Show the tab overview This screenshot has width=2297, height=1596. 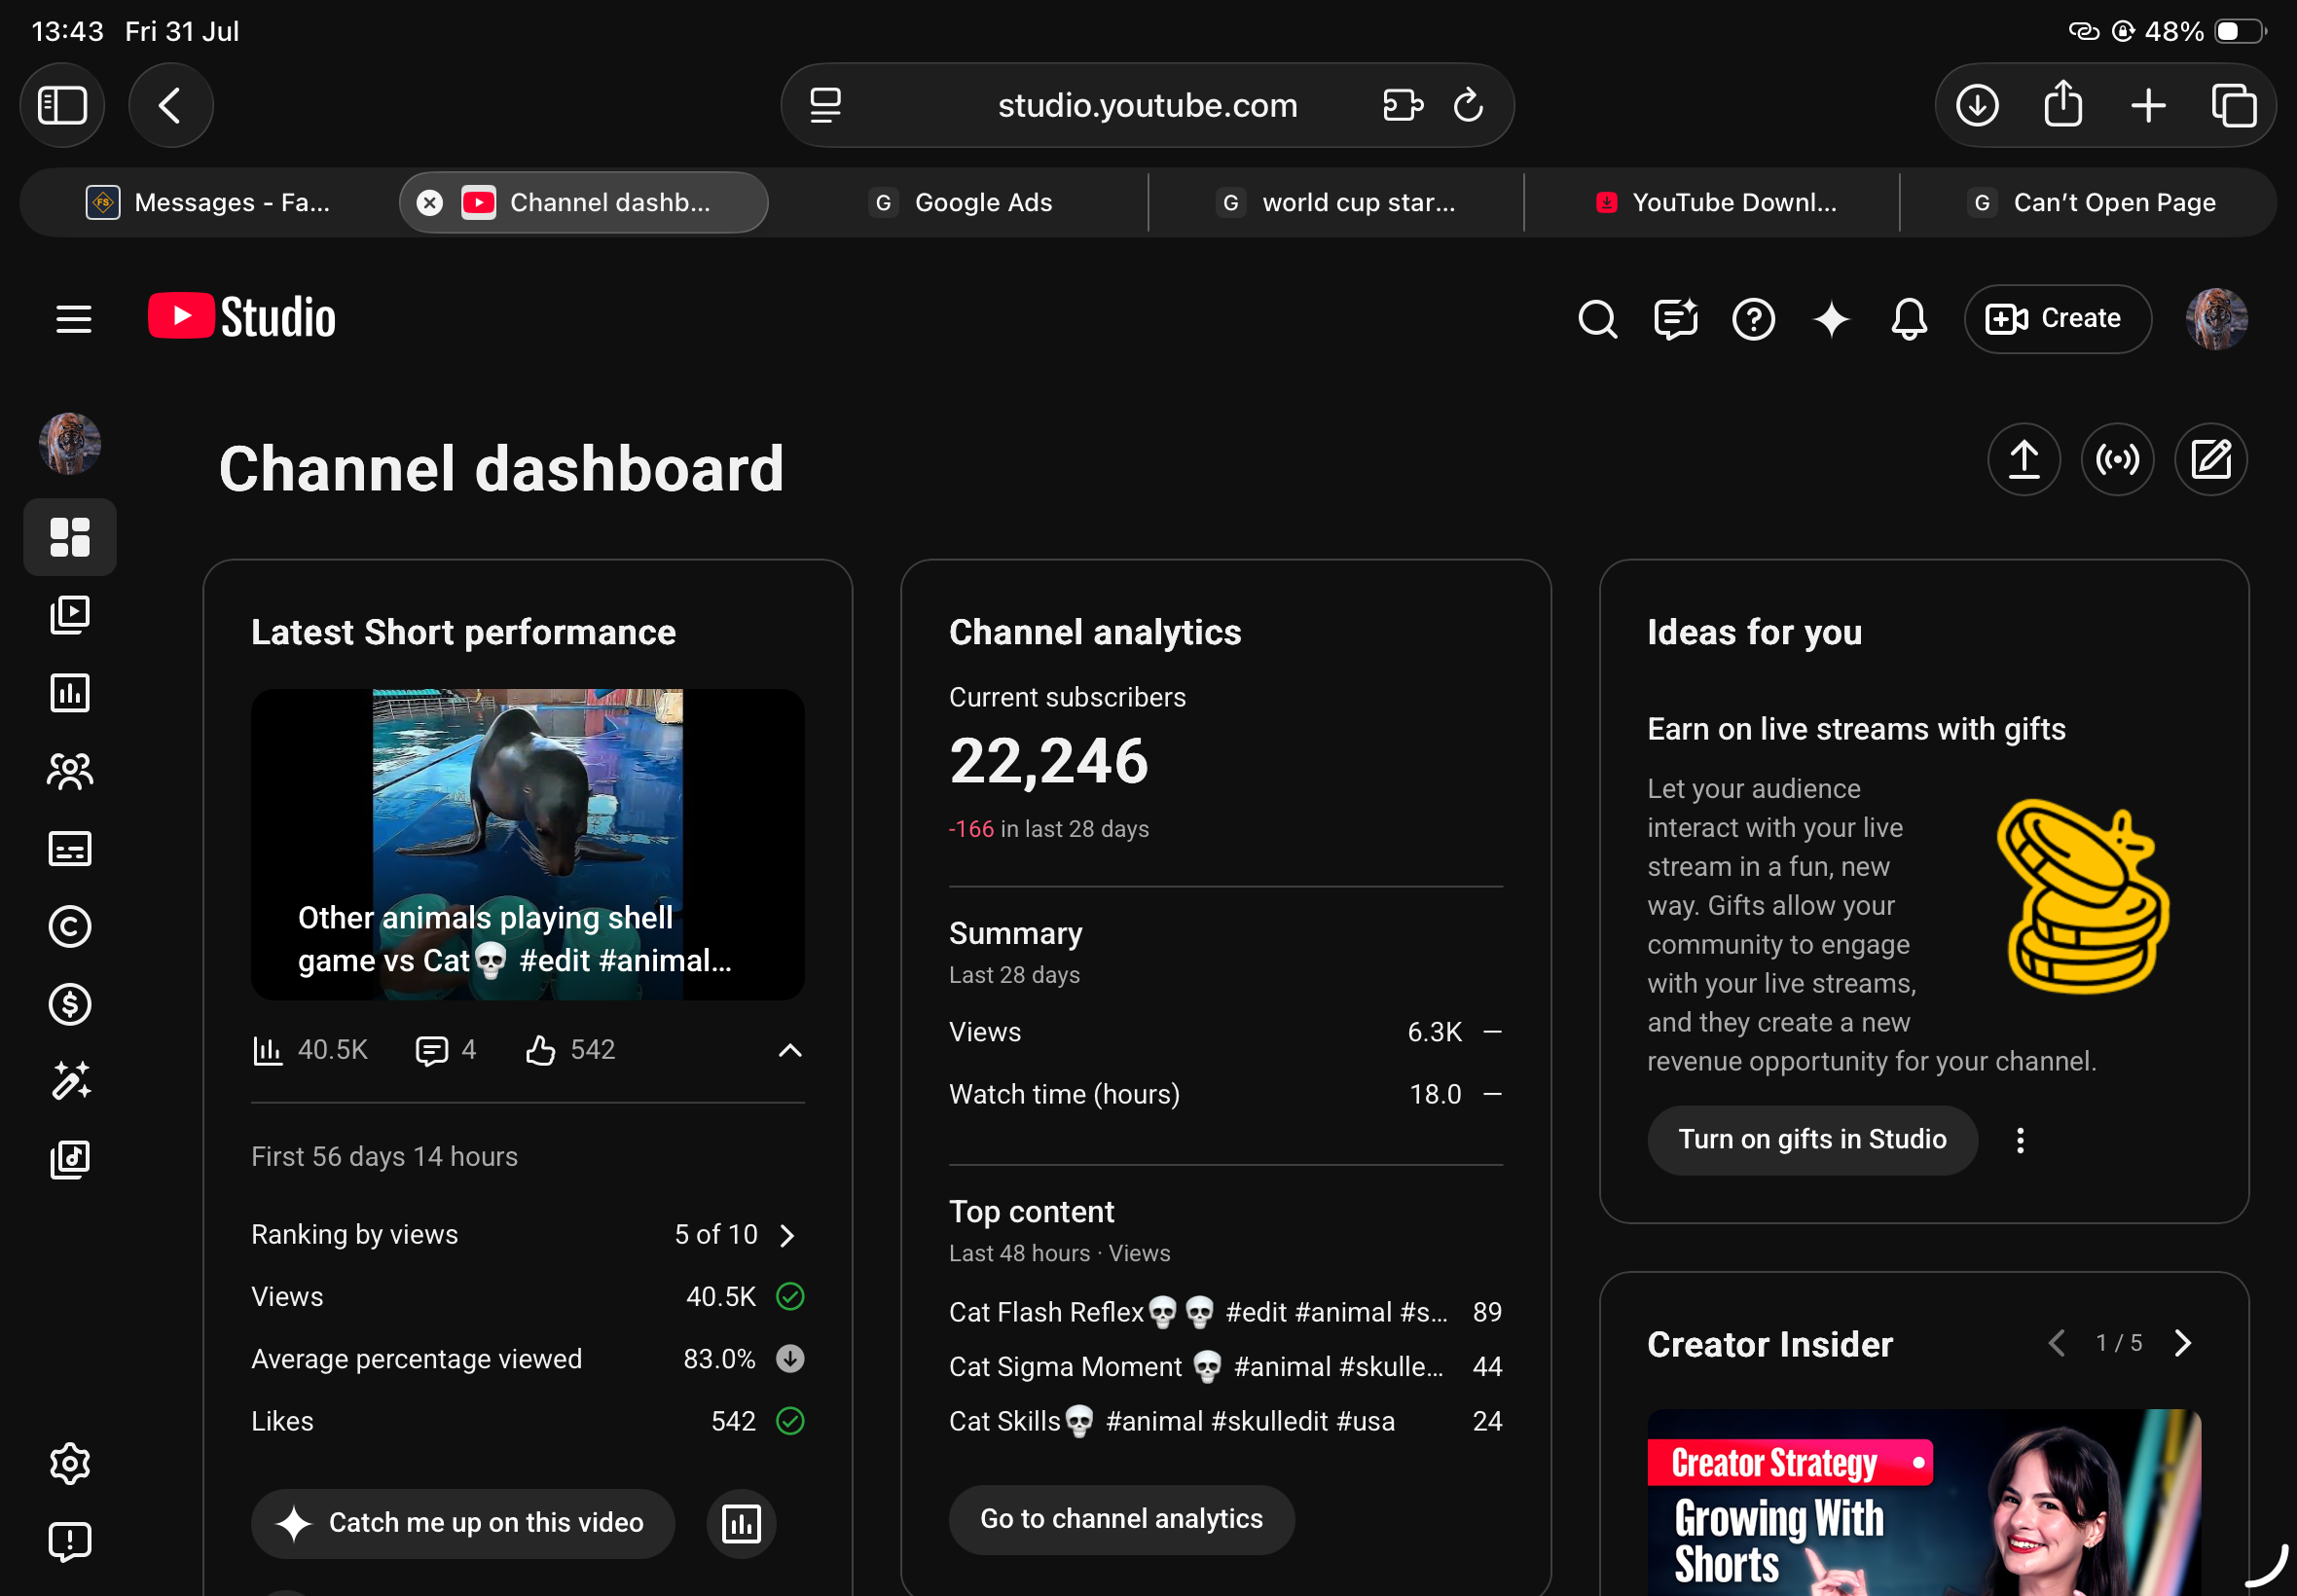tap(2233, 105)
